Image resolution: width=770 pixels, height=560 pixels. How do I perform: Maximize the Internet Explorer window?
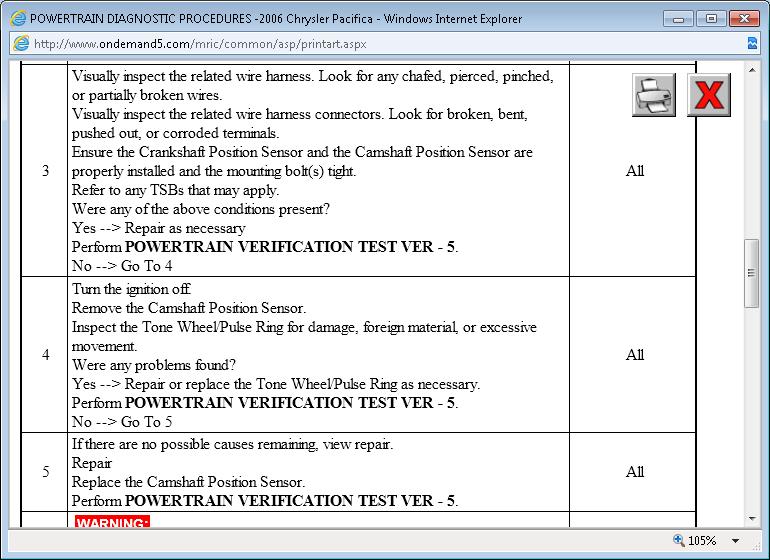(x=711, y=19)
